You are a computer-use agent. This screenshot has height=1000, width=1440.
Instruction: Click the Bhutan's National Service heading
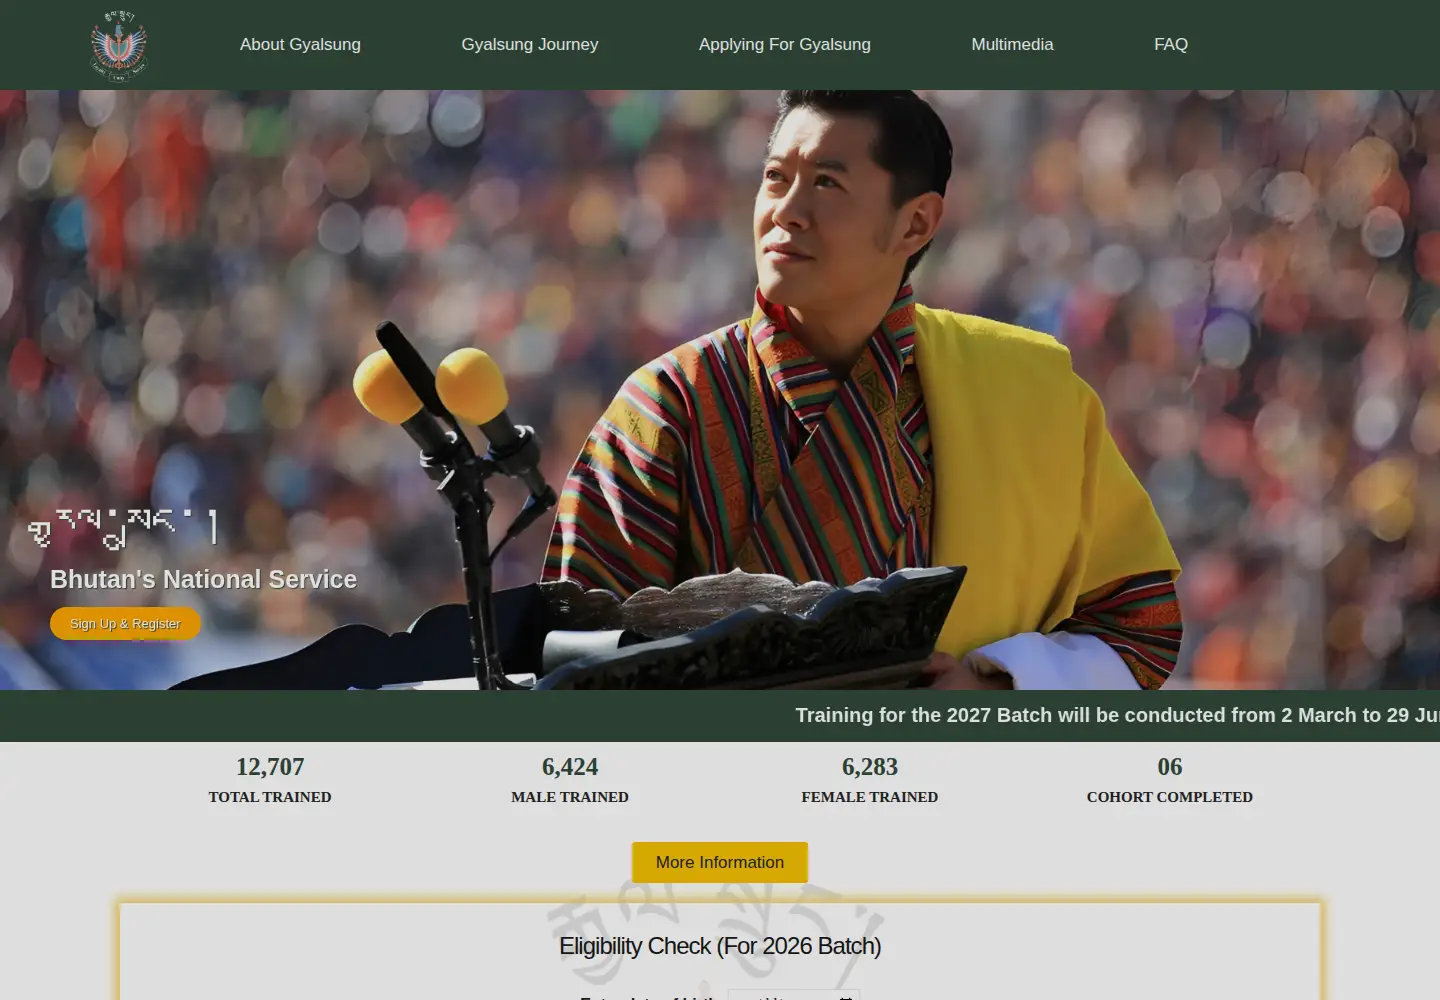pos(204,579)
